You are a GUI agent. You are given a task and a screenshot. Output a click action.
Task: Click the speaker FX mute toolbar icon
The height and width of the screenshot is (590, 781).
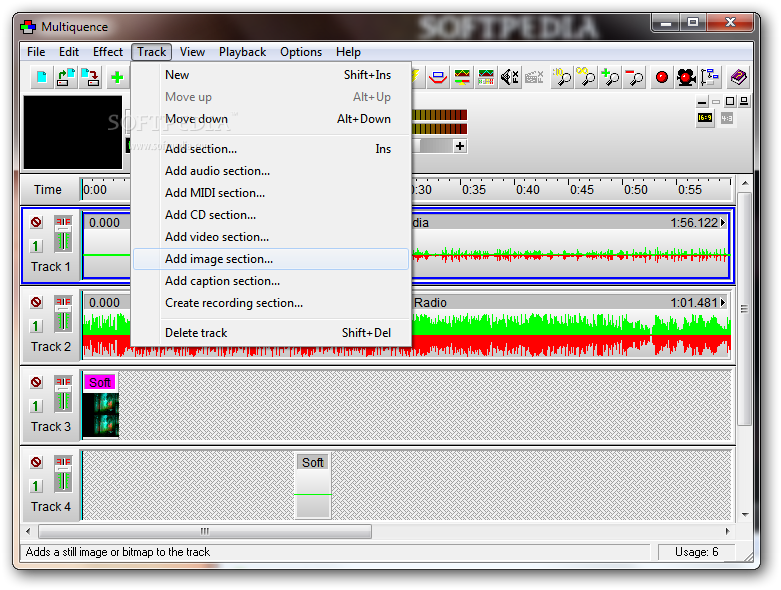[510, 77]
